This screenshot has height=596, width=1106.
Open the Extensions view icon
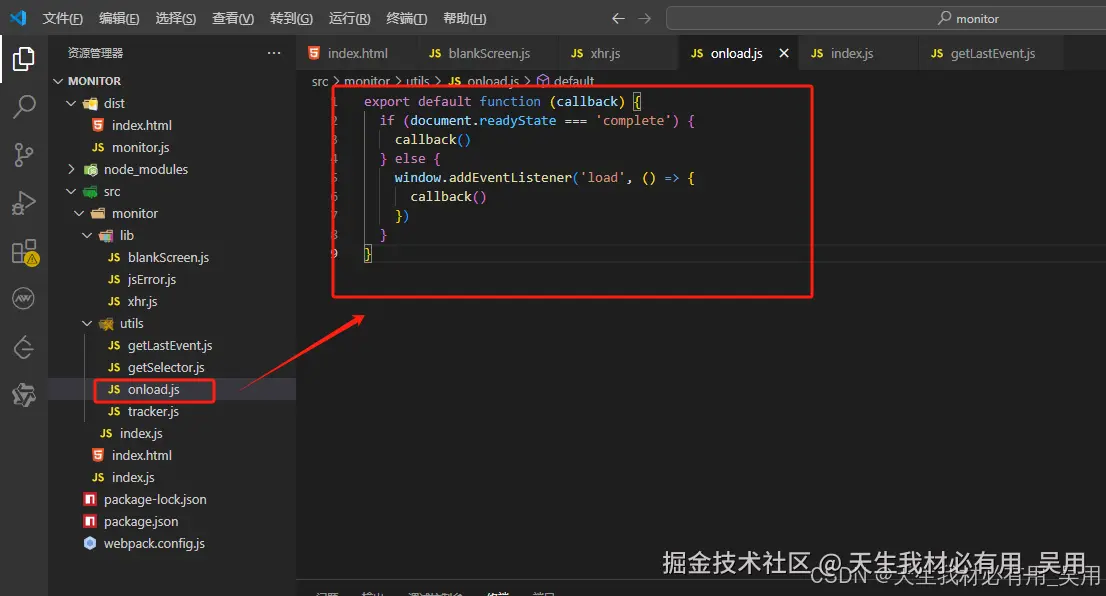tap(25, 252)
